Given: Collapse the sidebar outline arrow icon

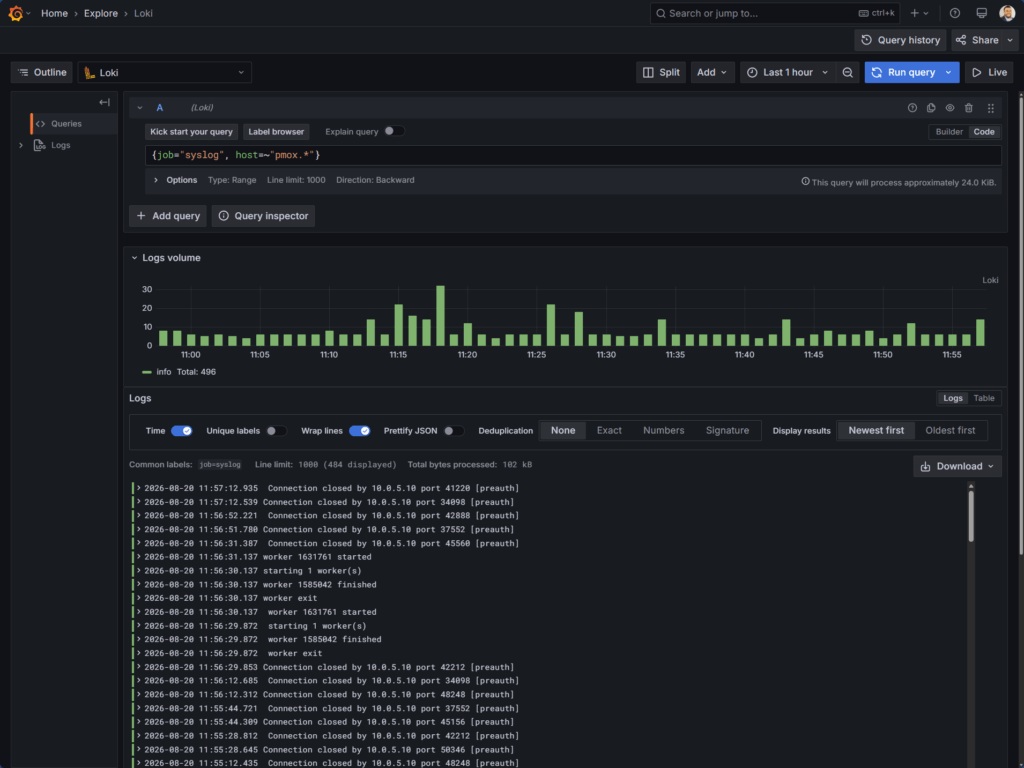Looking at the screenshot, I should (104, 102).
